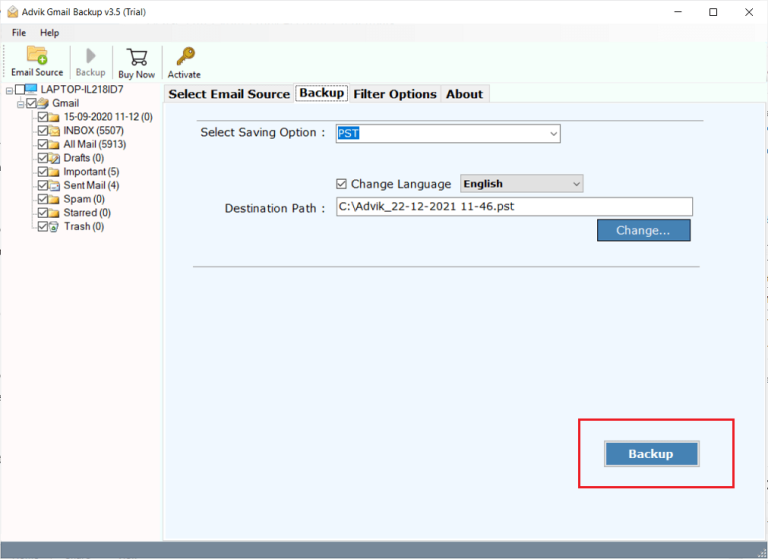Click the greyed Backup toolbar icon
This screenshot has width=768, height=559.
(x=90, y=56)
